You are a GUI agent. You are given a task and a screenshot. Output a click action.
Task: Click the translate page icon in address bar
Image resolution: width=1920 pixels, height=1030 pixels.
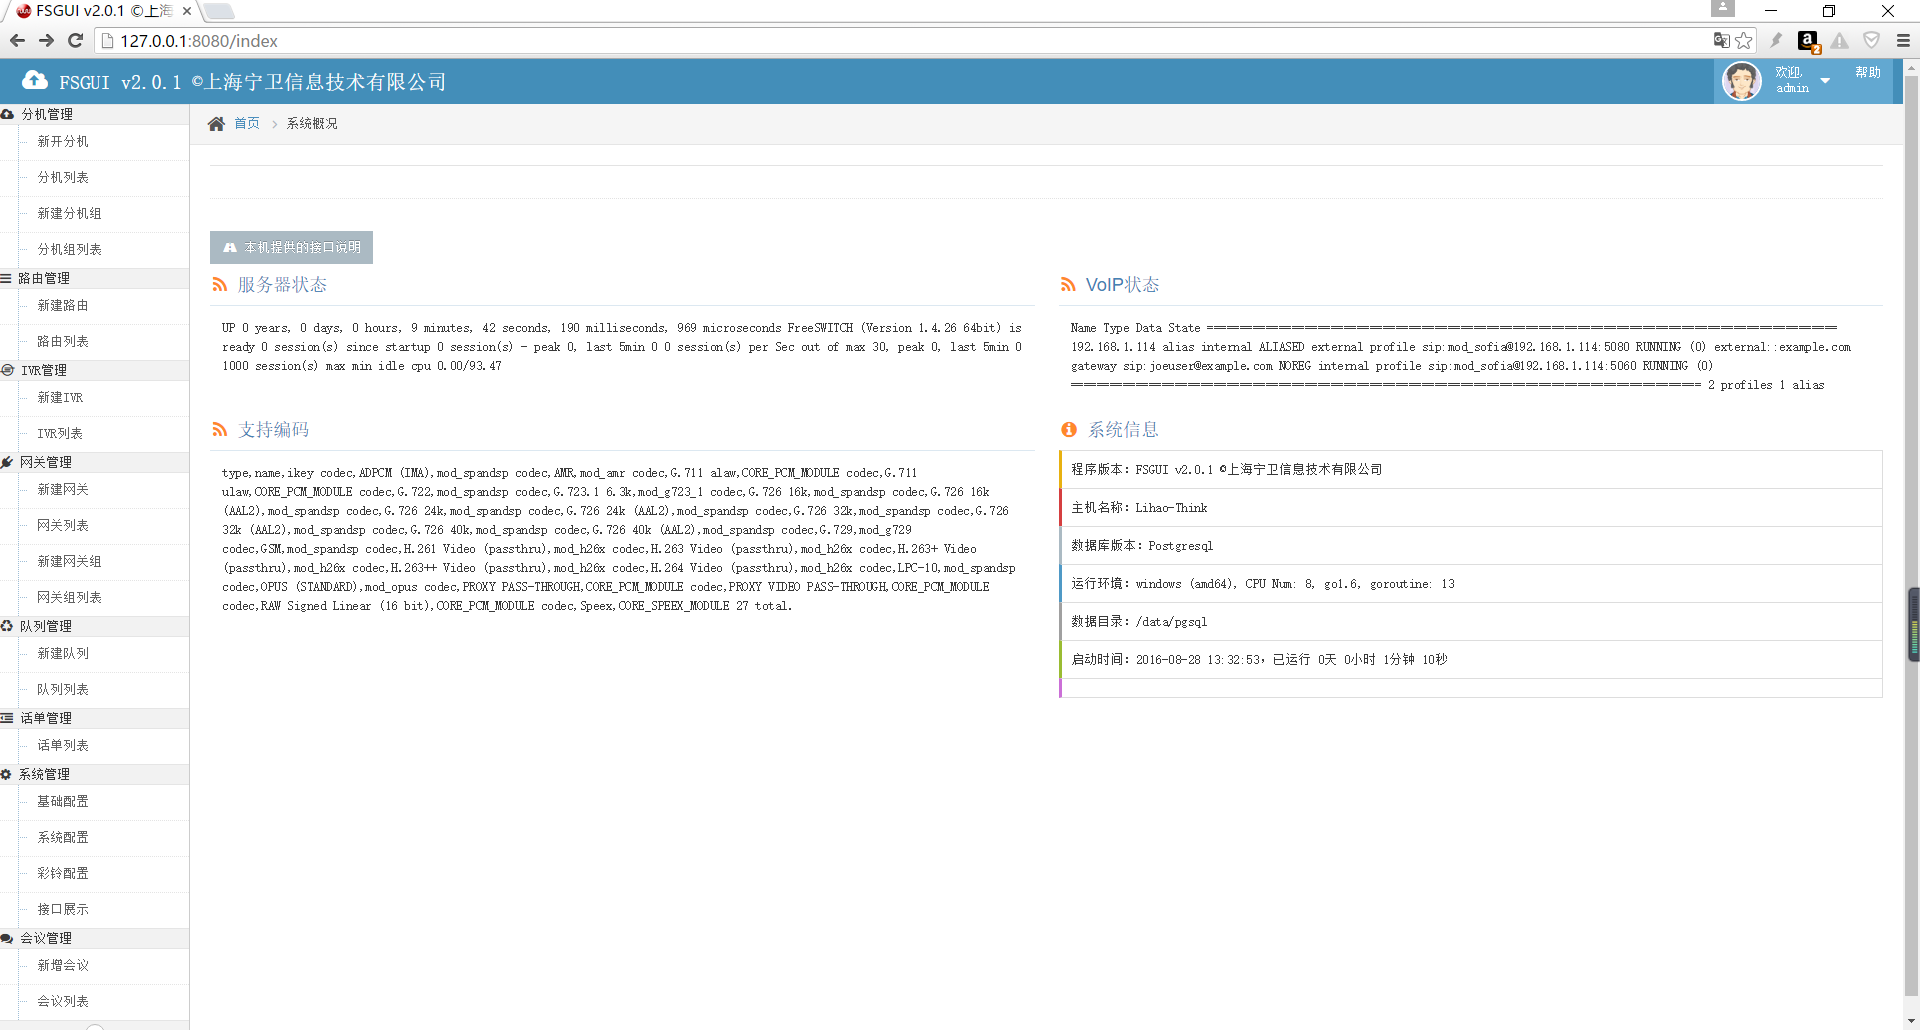(1721, 41)
